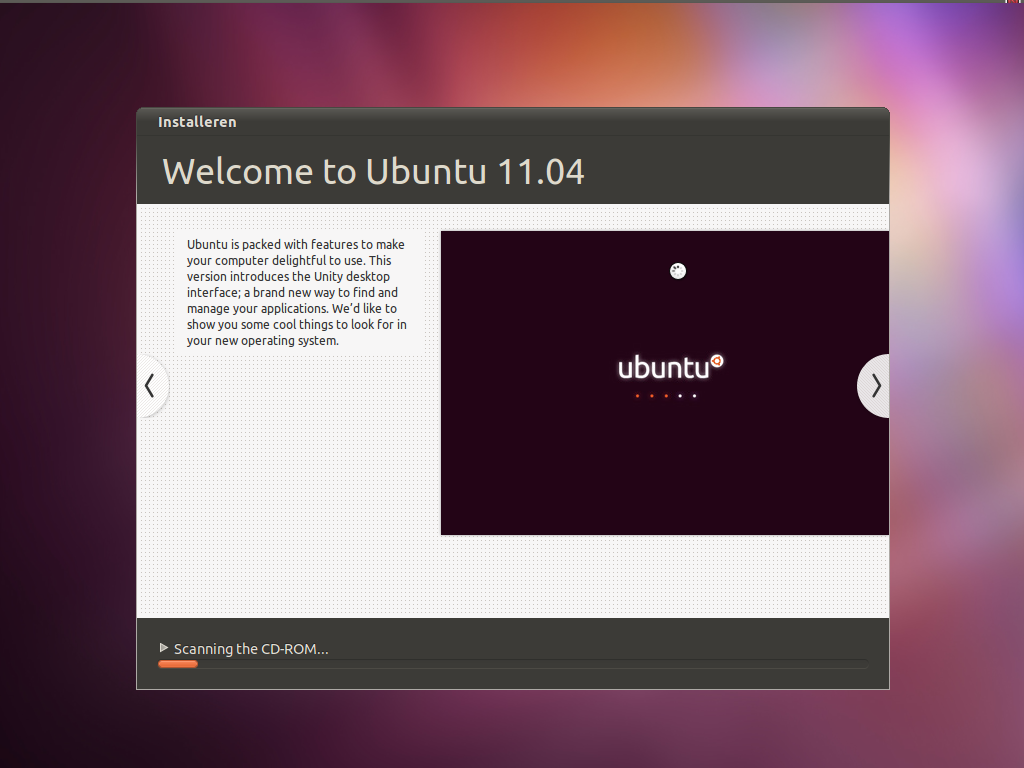Click the ubuntu logo in the slideshow
This screenshot has width=1024, height=768.
[x=671, y=368]
